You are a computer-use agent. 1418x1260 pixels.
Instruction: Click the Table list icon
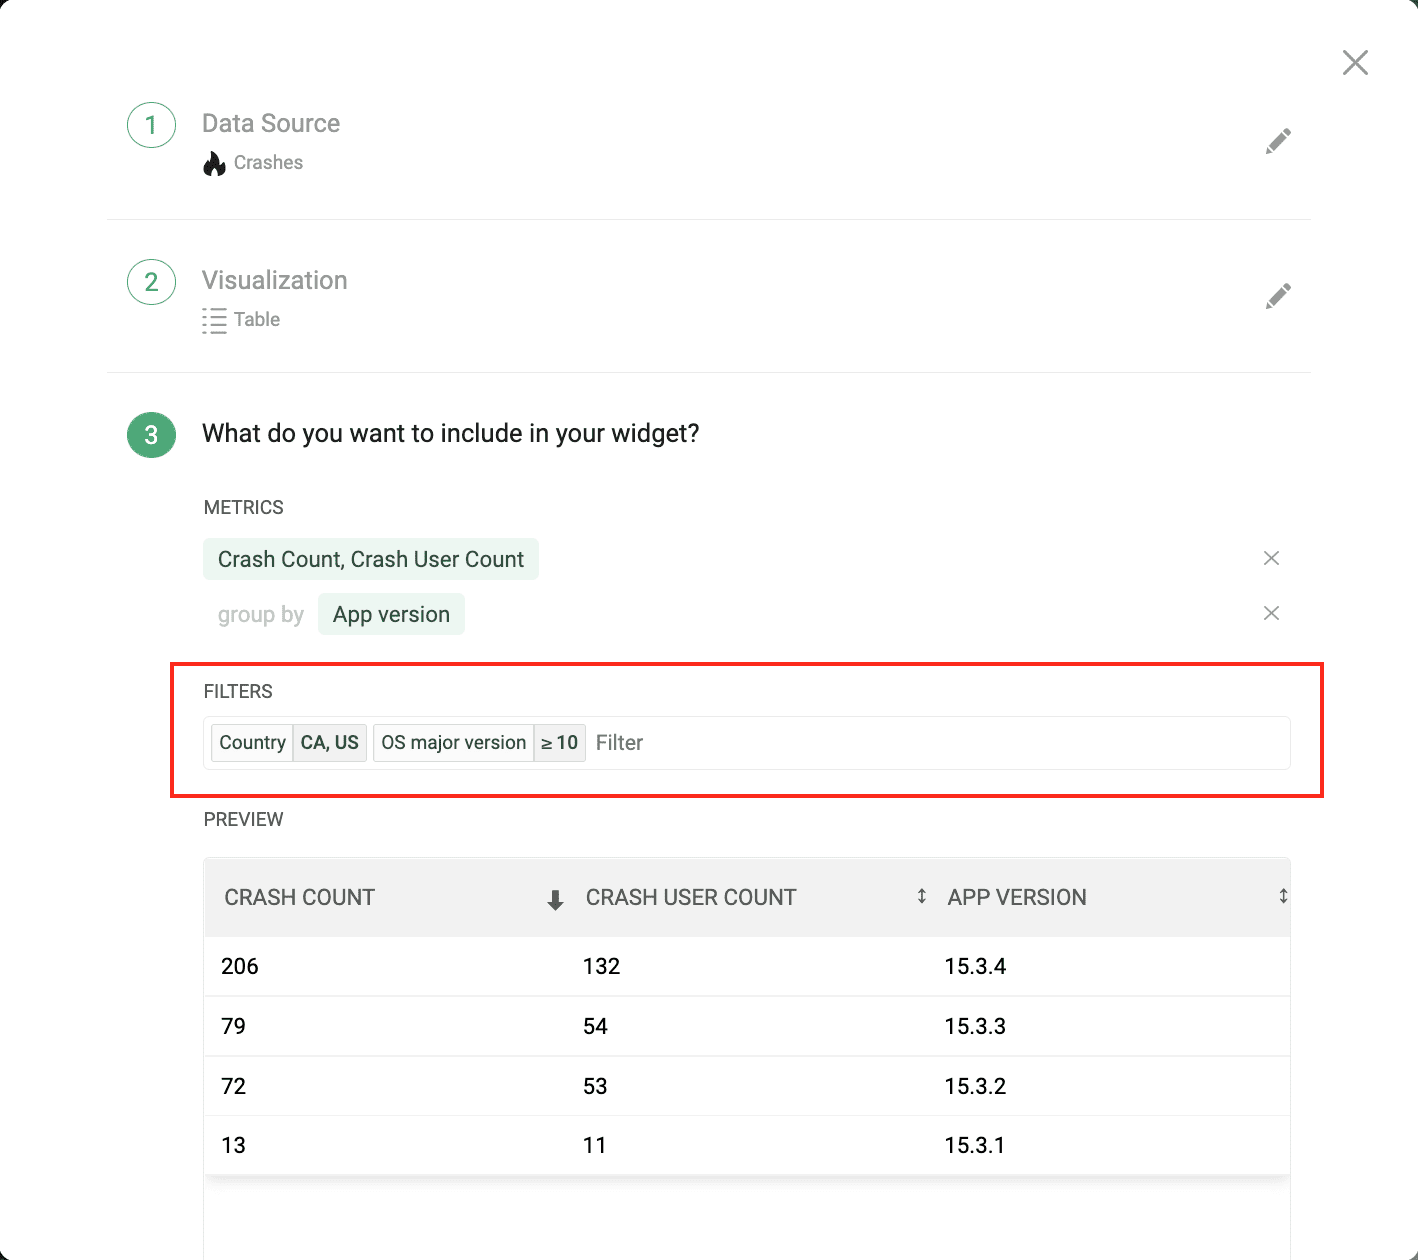click(214, 320)
